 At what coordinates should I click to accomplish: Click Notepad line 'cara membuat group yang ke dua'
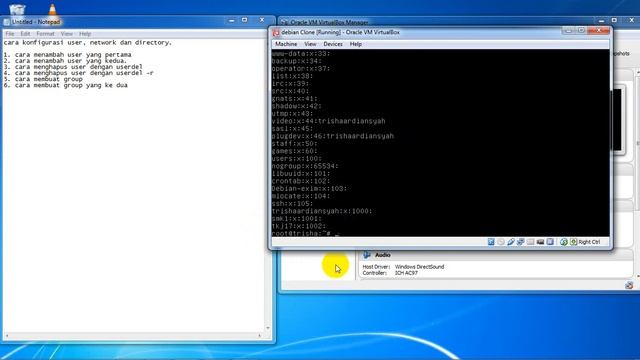[71, 85]
